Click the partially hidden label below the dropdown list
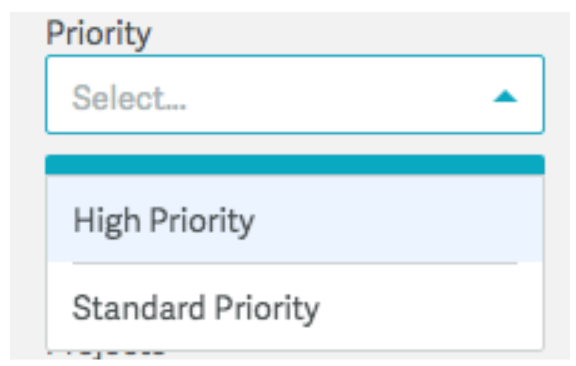 tap(107, 354)
